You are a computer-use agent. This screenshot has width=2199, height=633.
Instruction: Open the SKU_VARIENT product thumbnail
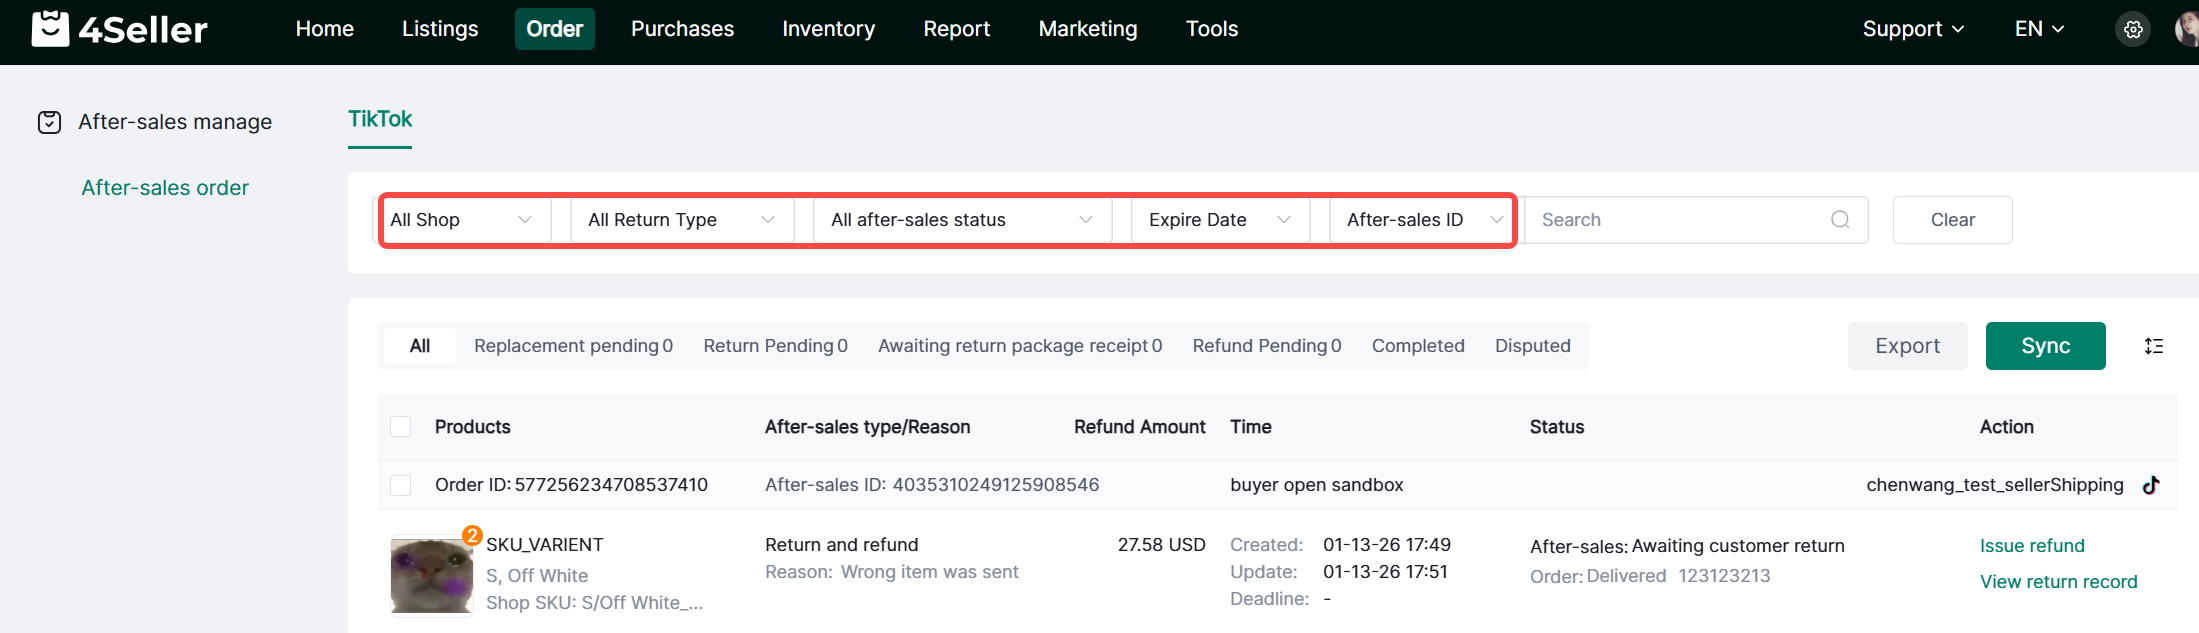pyautogui.click(x=431, y=576)
